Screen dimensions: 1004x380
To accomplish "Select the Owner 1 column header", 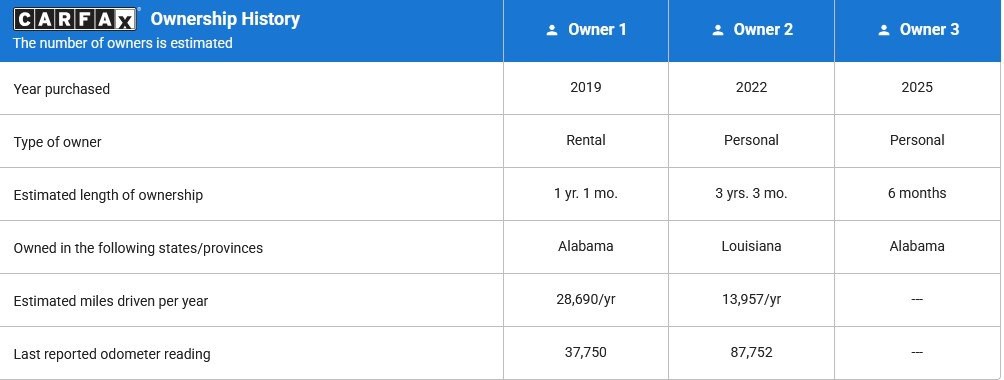I will (586, 30).
